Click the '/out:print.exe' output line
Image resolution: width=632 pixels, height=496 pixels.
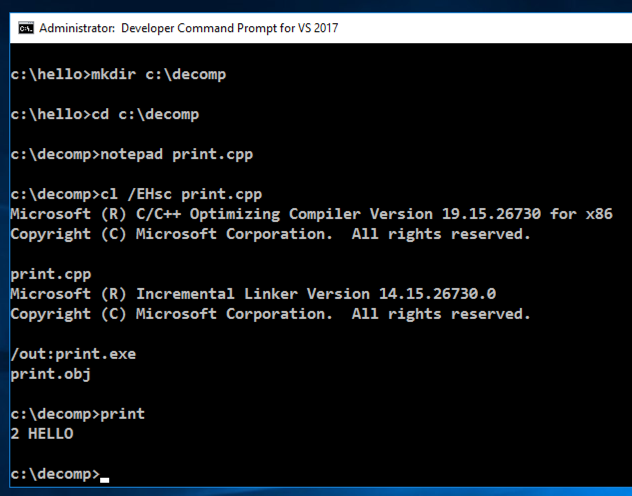tap(73, 354)
